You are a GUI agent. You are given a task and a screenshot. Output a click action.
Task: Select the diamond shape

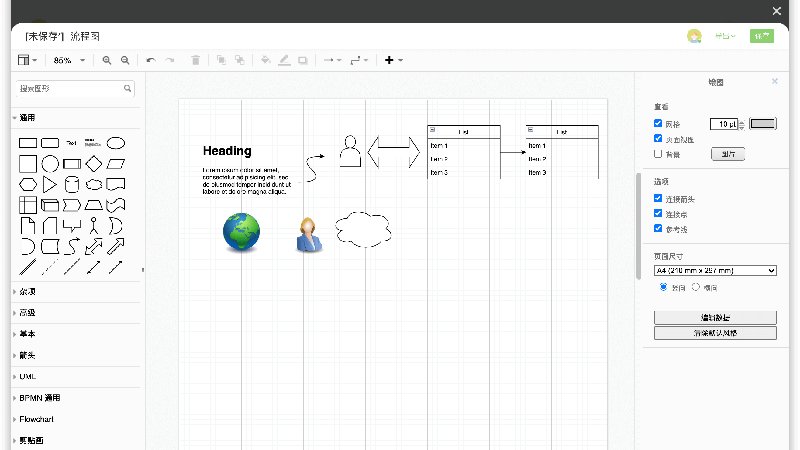pos(94,164)
